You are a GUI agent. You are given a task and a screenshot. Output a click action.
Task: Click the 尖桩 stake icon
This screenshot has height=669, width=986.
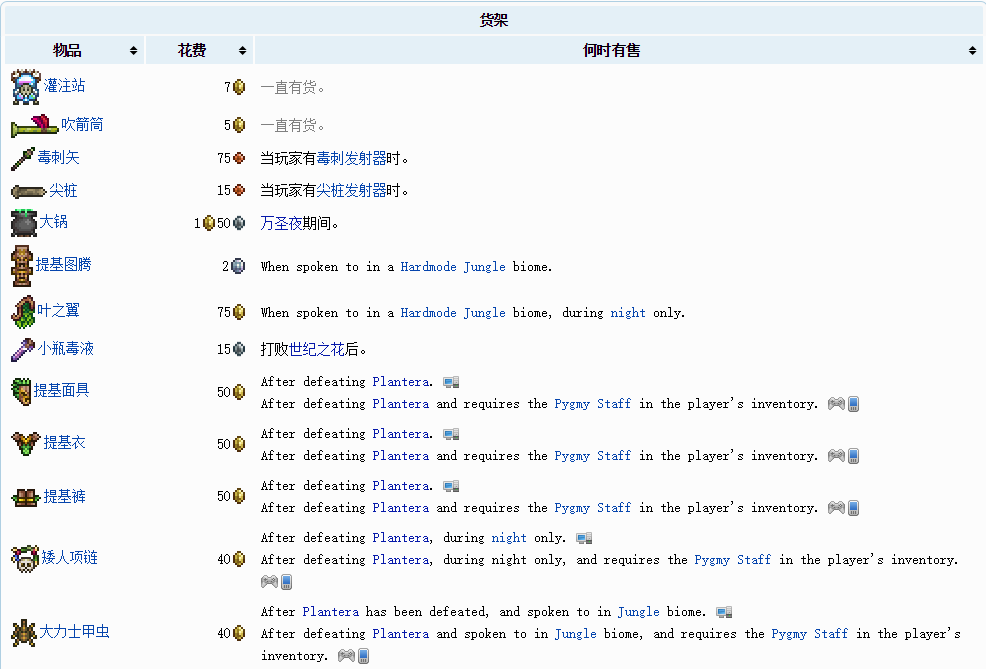pyautogui.click(x=28, y=191)
